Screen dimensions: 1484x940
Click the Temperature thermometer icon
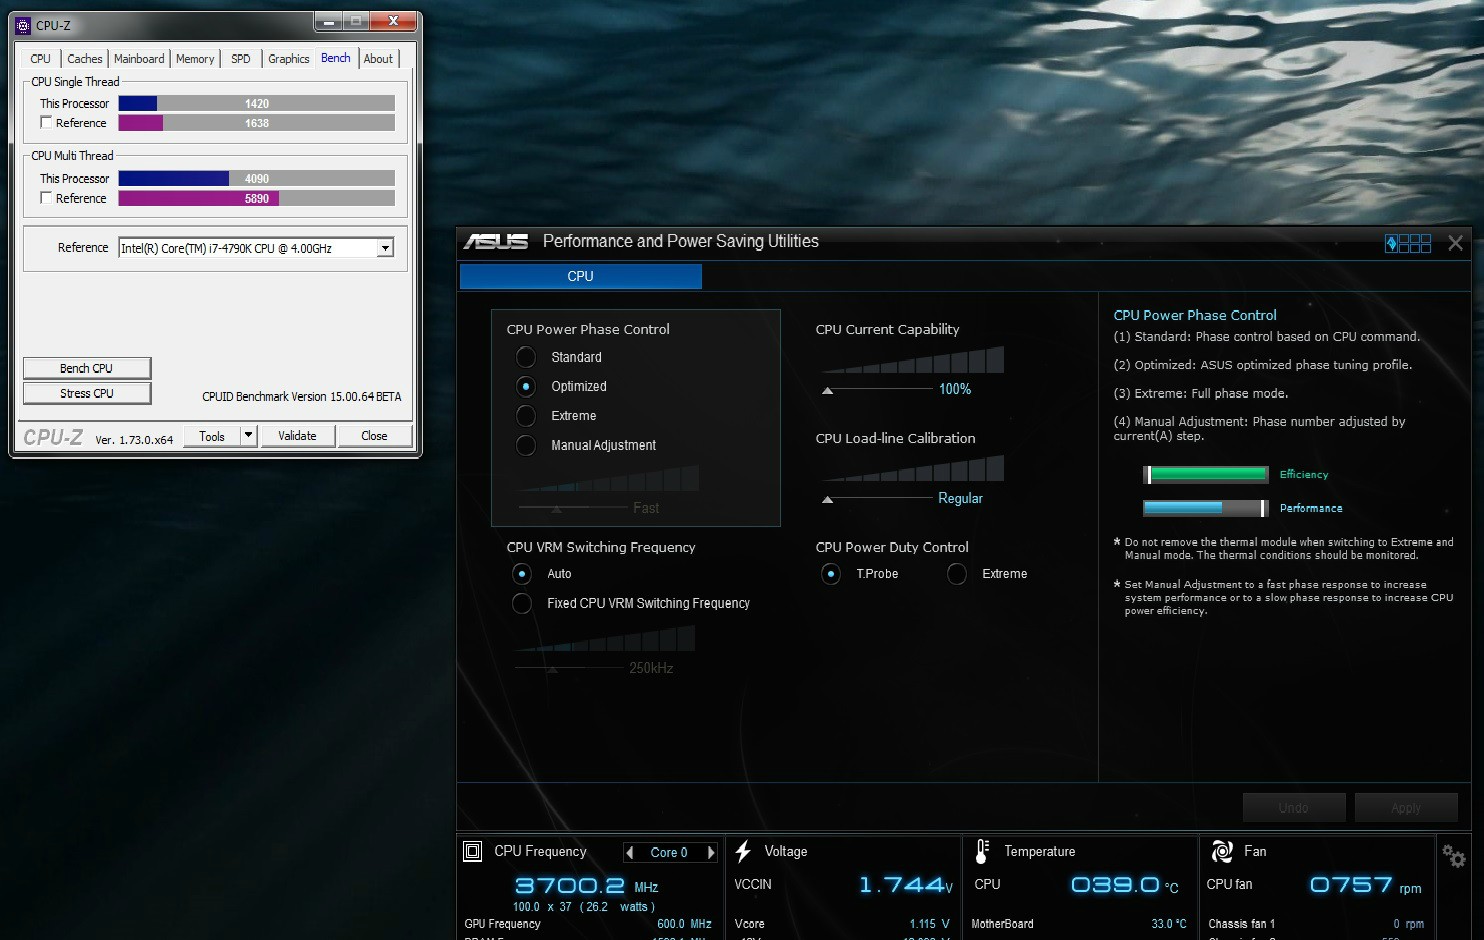coord(982,851)
